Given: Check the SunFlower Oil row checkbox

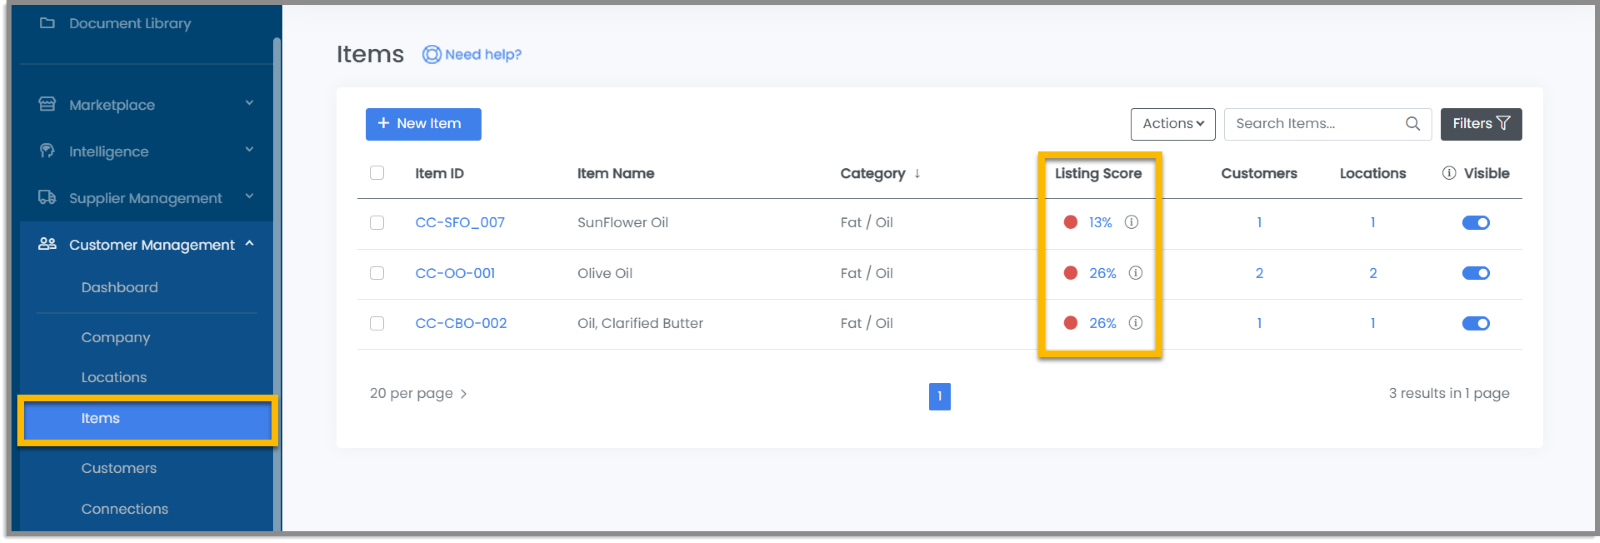Looking at the screenshot, I should pyautogui.click(x=377, y=222).
